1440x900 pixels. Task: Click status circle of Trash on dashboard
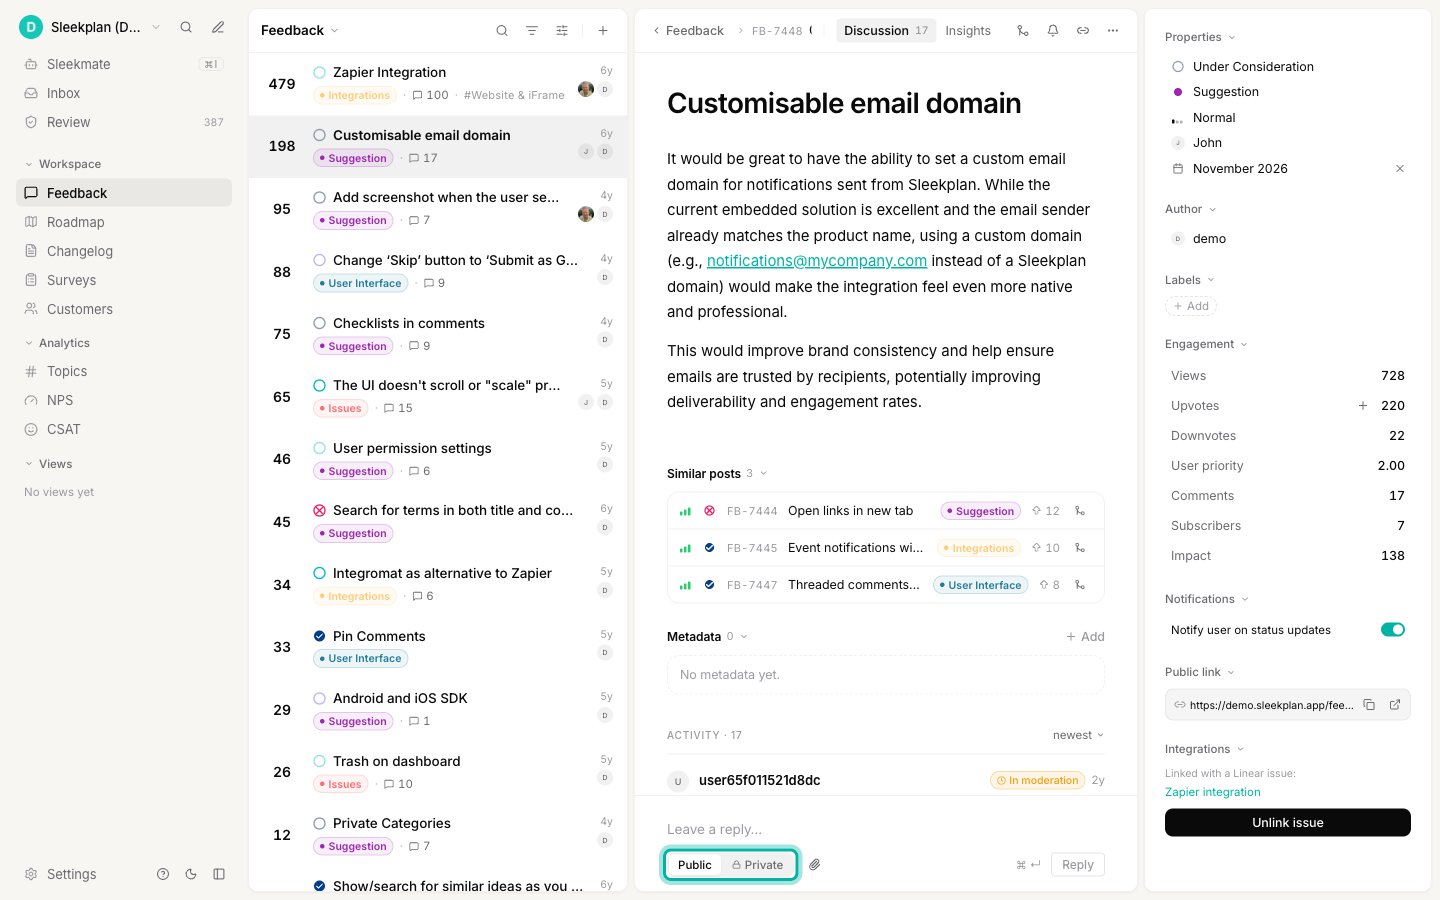point(320,762)
